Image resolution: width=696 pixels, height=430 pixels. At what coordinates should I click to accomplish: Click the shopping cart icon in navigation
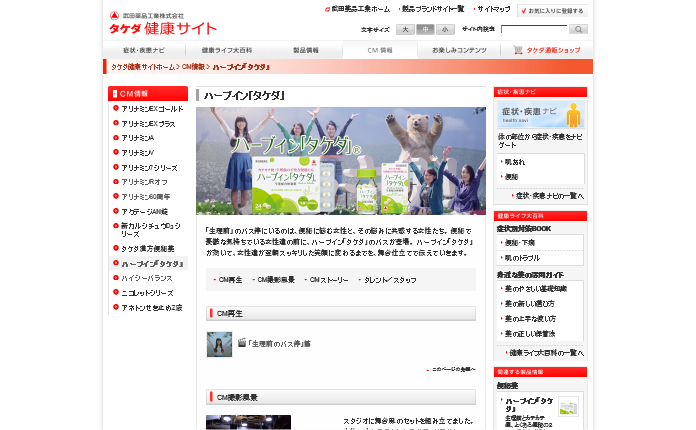[518, 50]
